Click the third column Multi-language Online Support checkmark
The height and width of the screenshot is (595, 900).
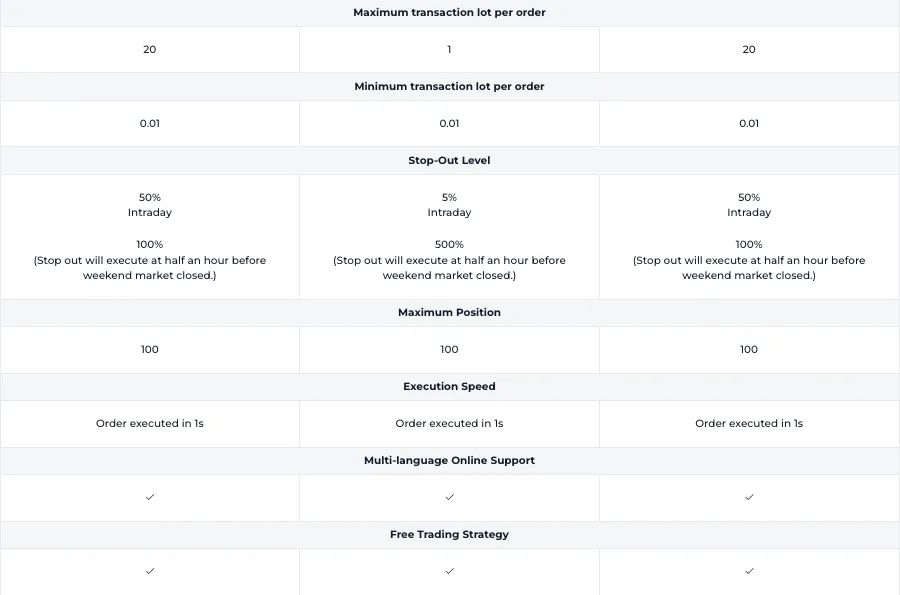[x=749, y=497]
